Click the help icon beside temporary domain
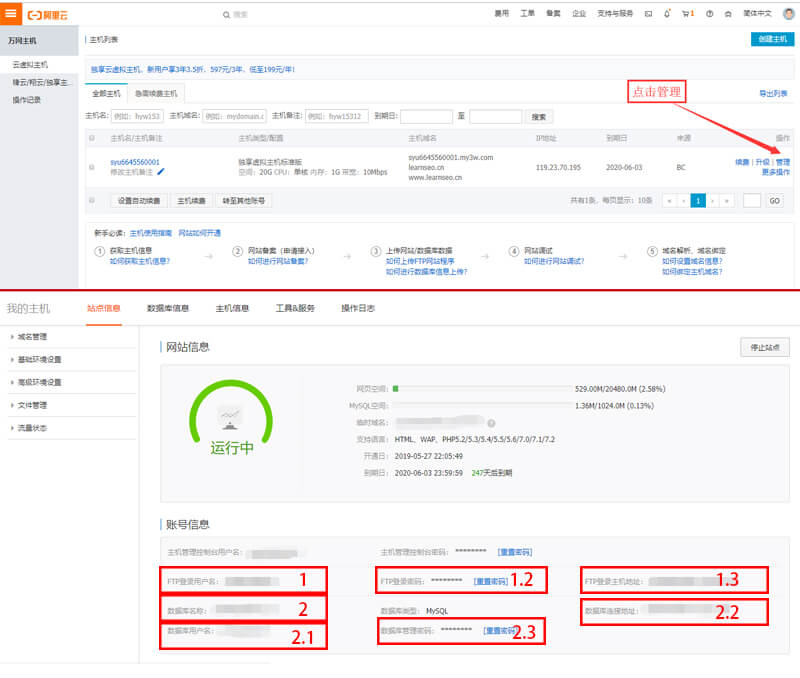Screen dimensions: 800x678 [491, 423]
